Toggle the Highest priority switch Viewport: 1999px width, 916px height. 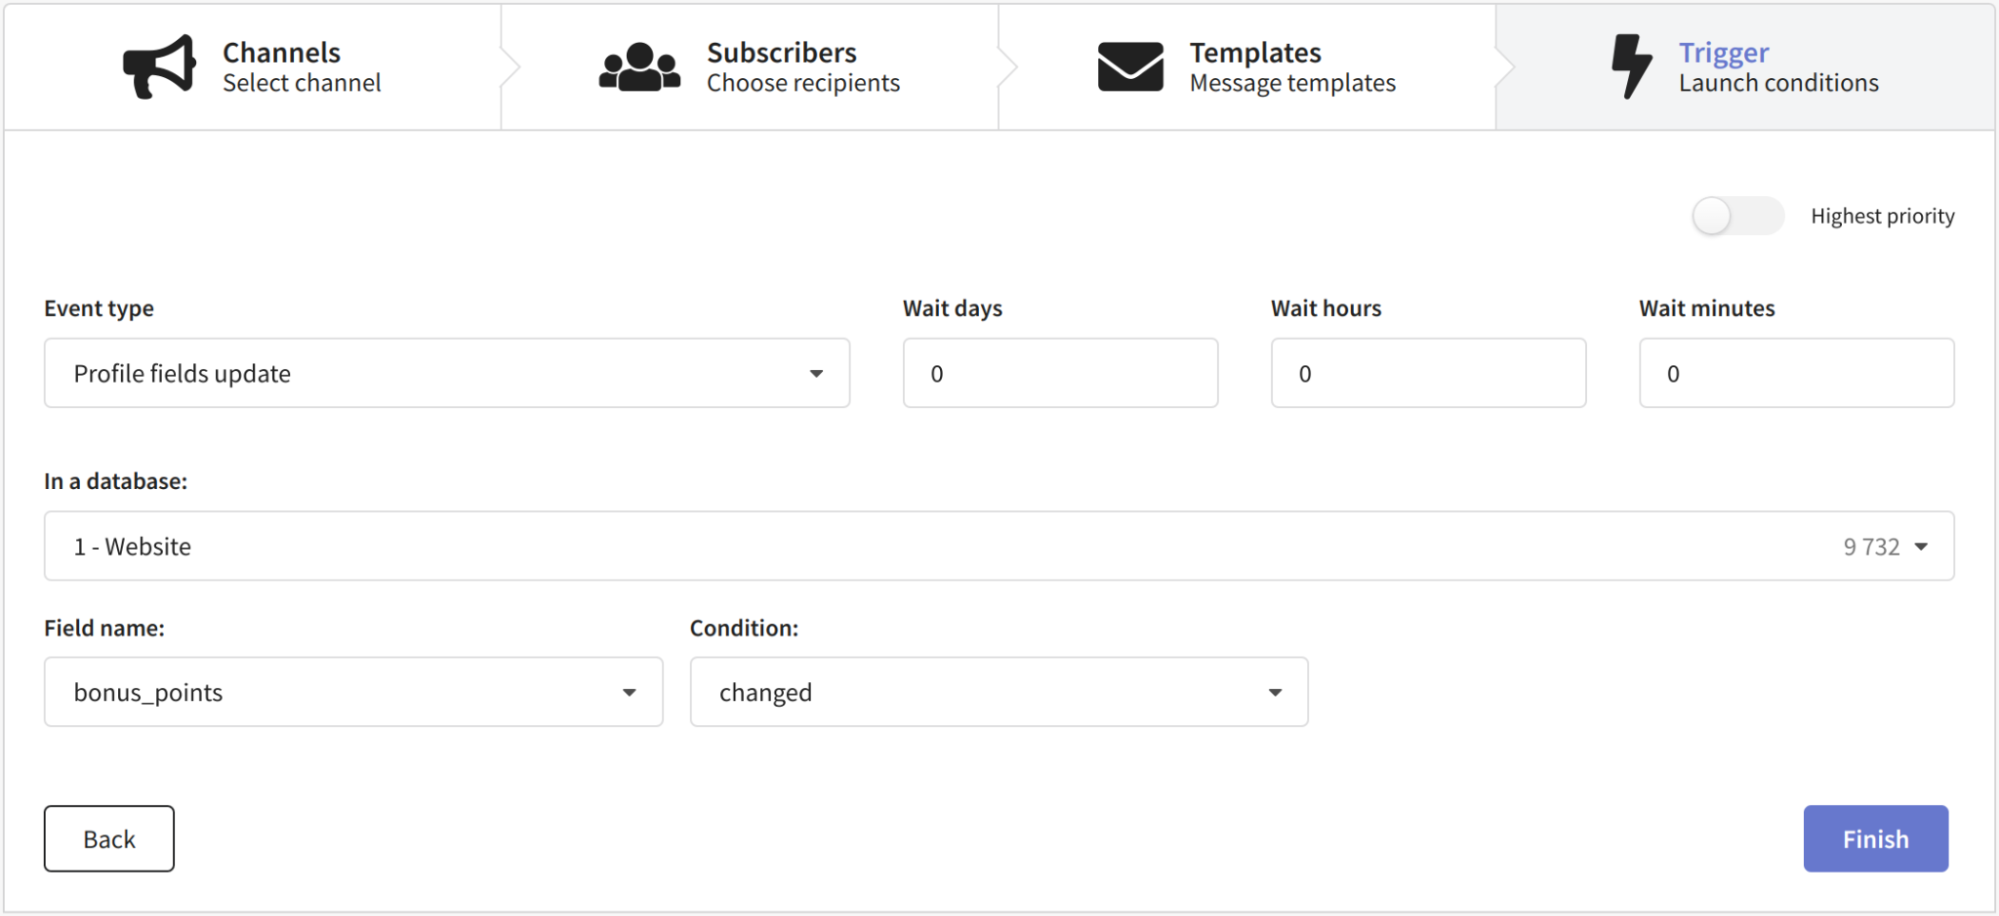(1738, 216)
